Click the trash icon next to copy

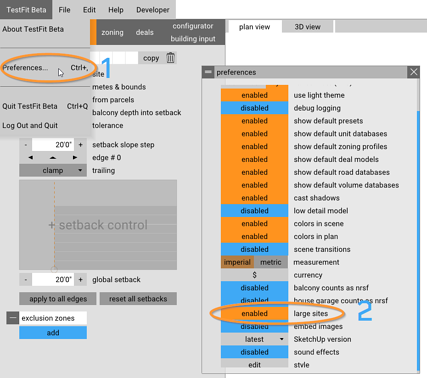(x=170, y=58)
